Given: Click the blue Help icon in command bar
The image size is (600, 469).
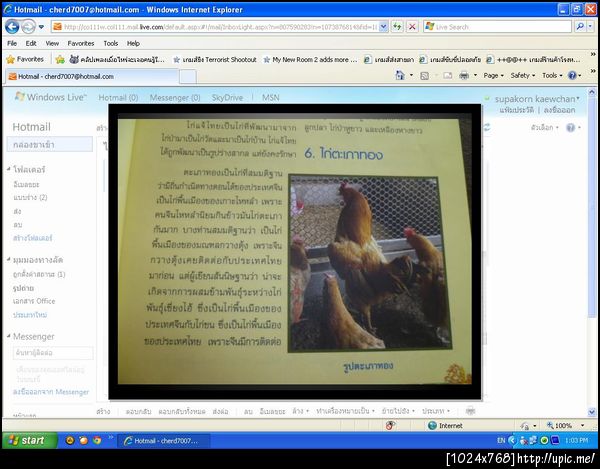Looking at the screenshot, I should (x=572, y=76).
